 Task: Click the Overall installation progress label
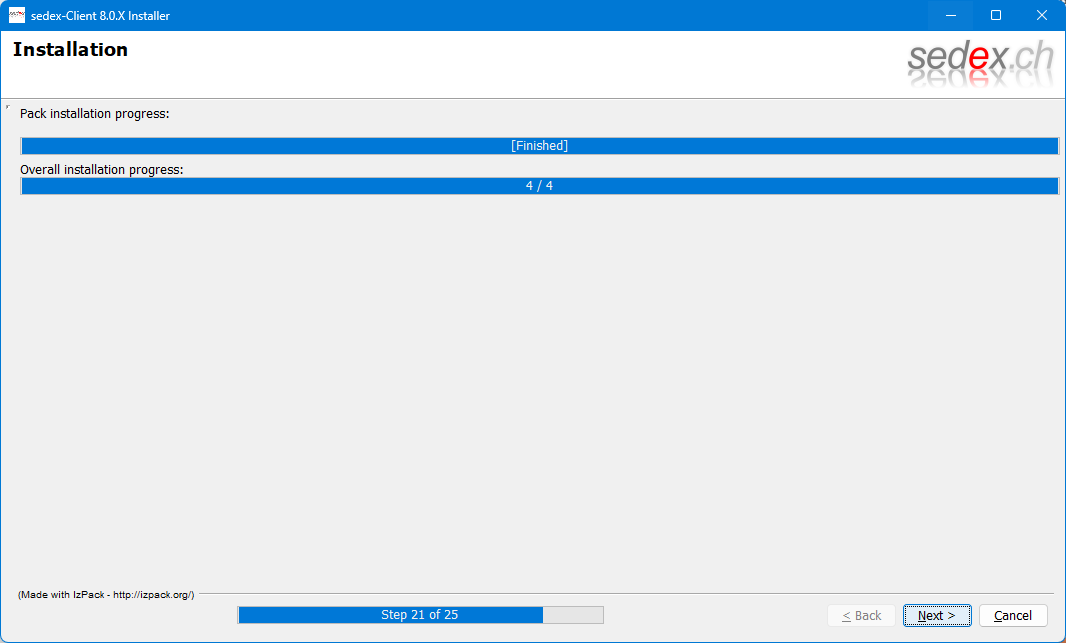(x=102, y=170)
